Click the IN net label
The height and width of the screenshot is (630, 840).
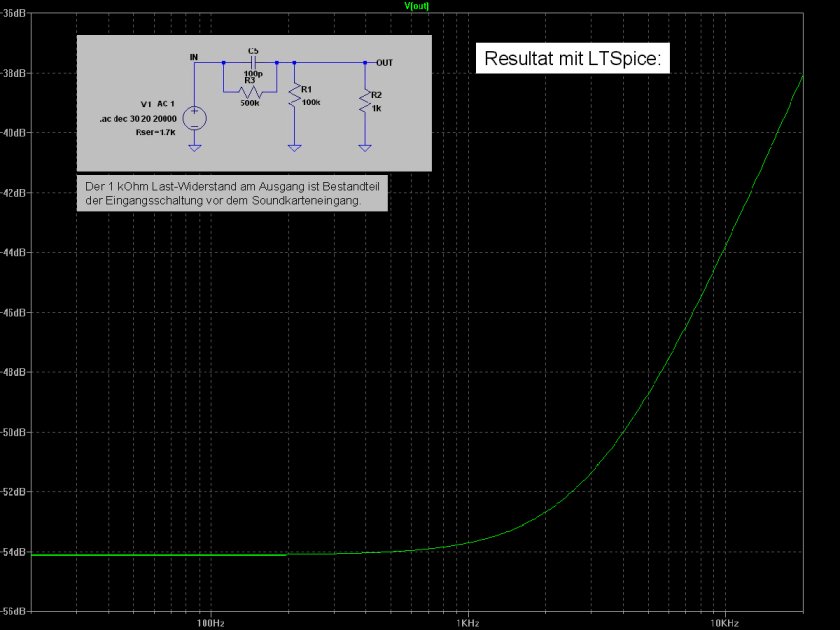(194, 57)
